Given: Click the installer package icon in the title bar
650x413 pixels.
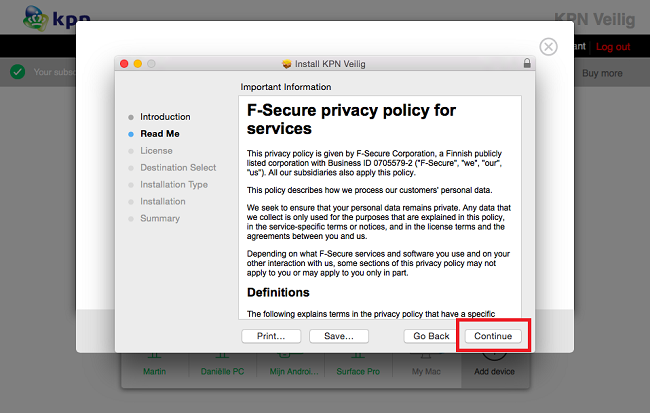Looking at the screenshot, I should click(x=287, y=64).
